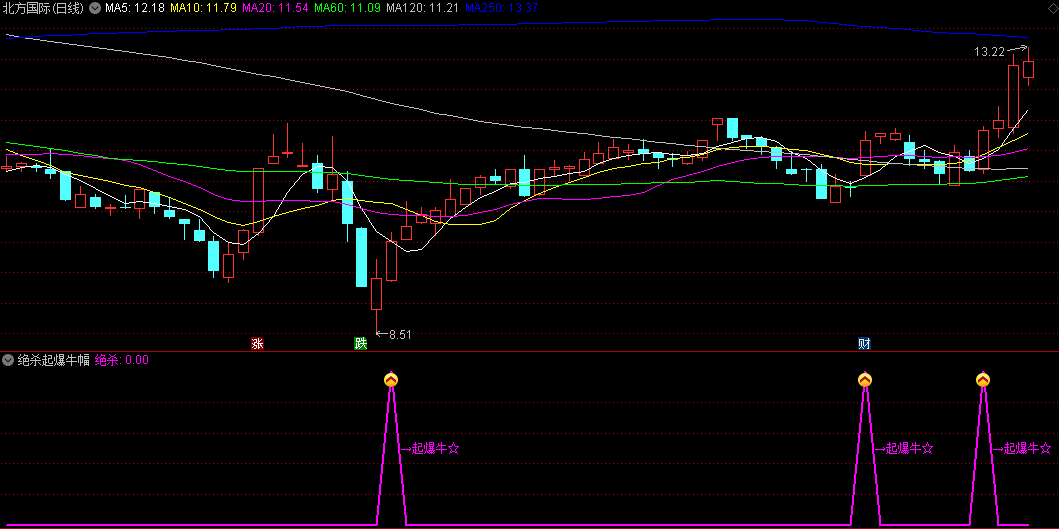Viewport: 1059px width, 529px height.
Task: Click the first 起爆牛 signal arrow icon
Action: click(391, 380)
